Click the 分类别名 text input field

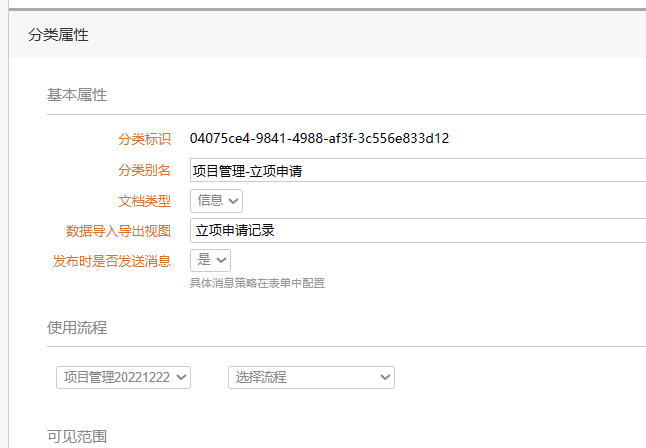pyautogui.click(x=417, y=171)
